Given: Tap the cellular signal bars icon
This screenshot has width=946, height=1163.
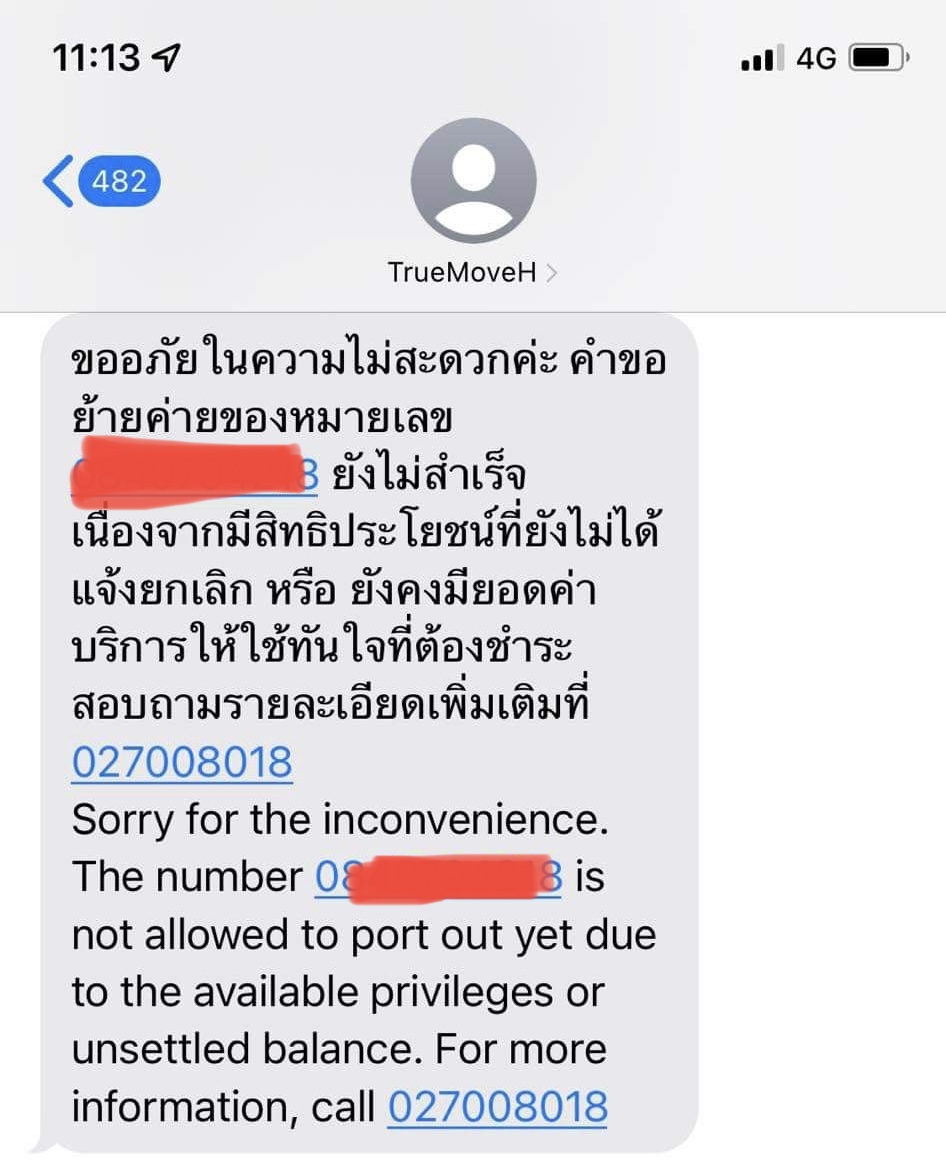Looking at the screenshot, I should 761,58.
